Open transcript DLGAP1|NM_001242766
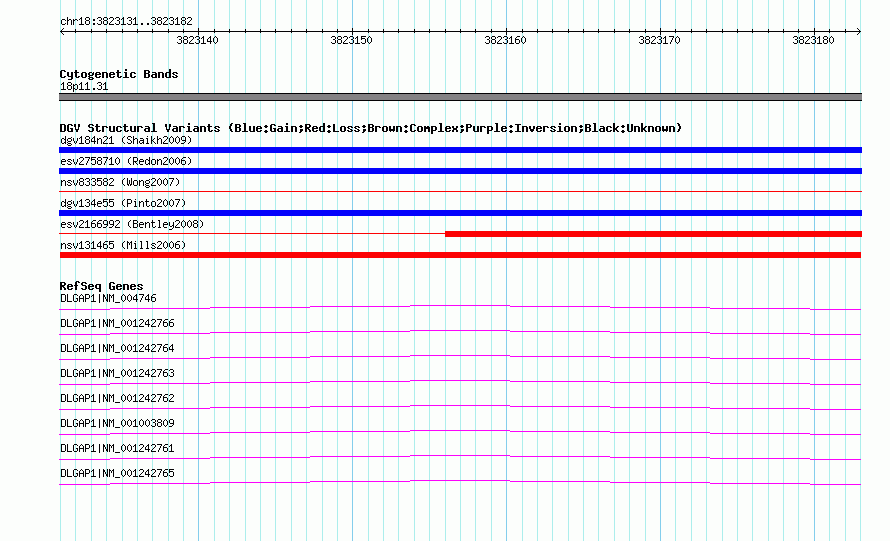The height and width of the screenshot is (541, 890). [117, 324]
